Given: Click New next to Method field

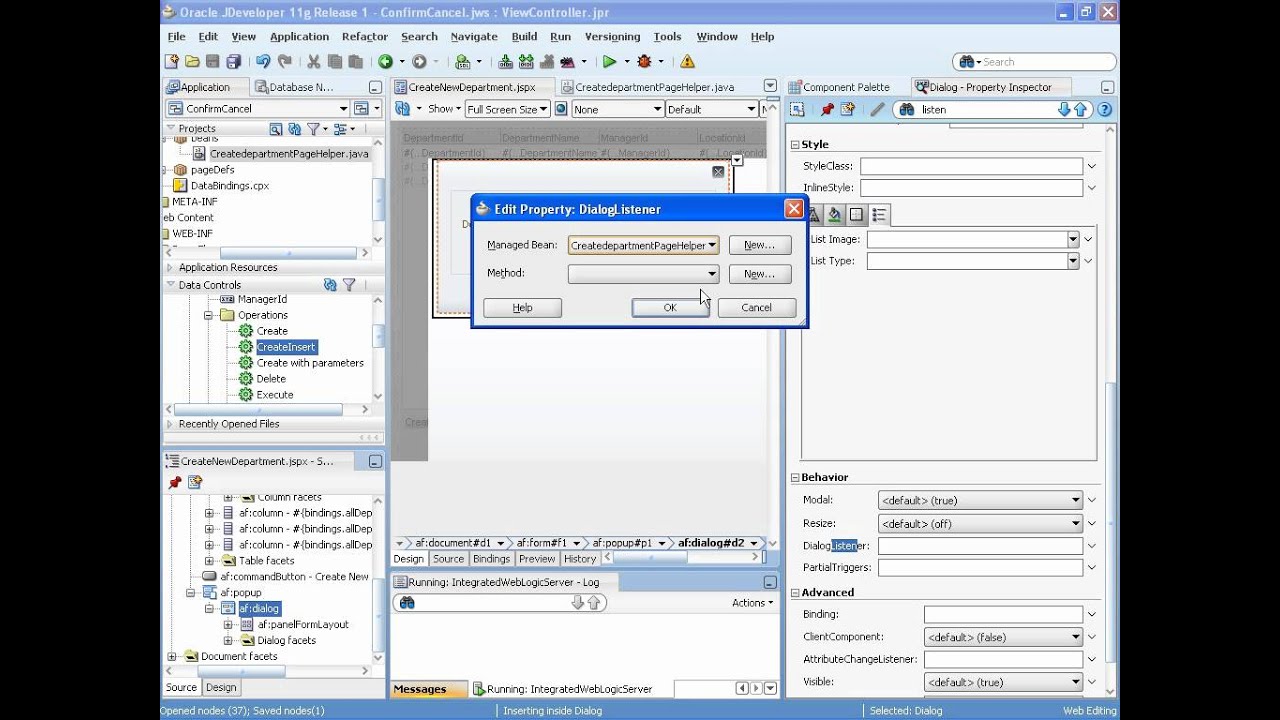Looking at the screenshot, I should pos(760,273).
